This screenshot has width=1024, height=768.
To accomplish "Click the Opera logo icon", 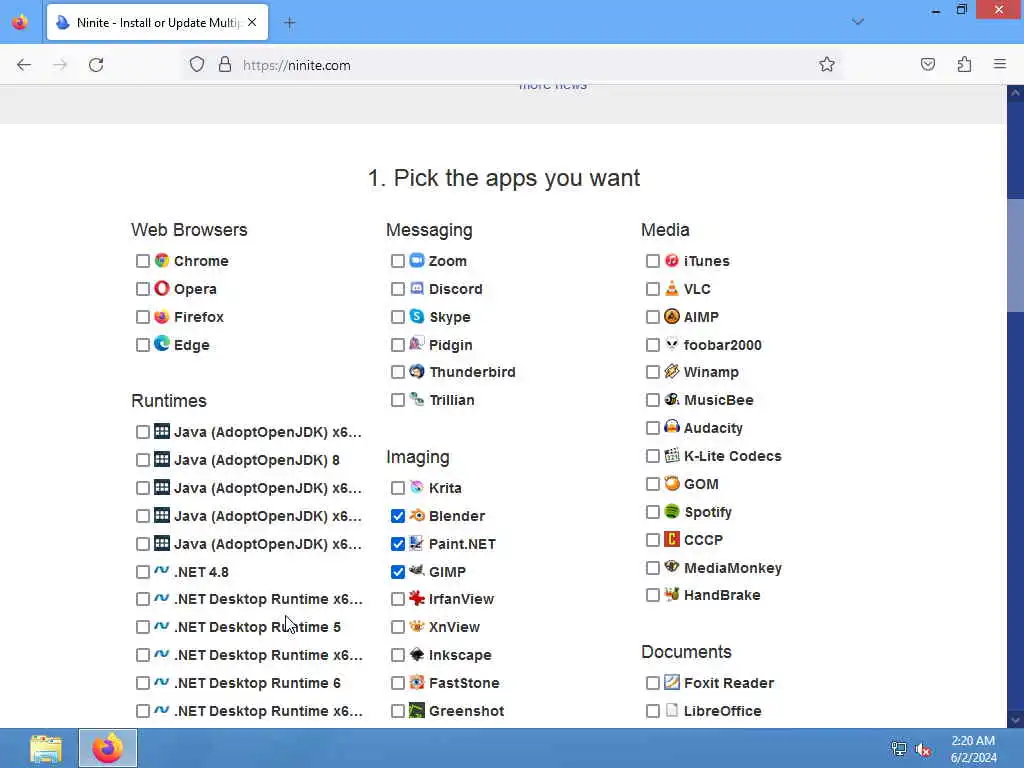I will [x=162, y=289].
